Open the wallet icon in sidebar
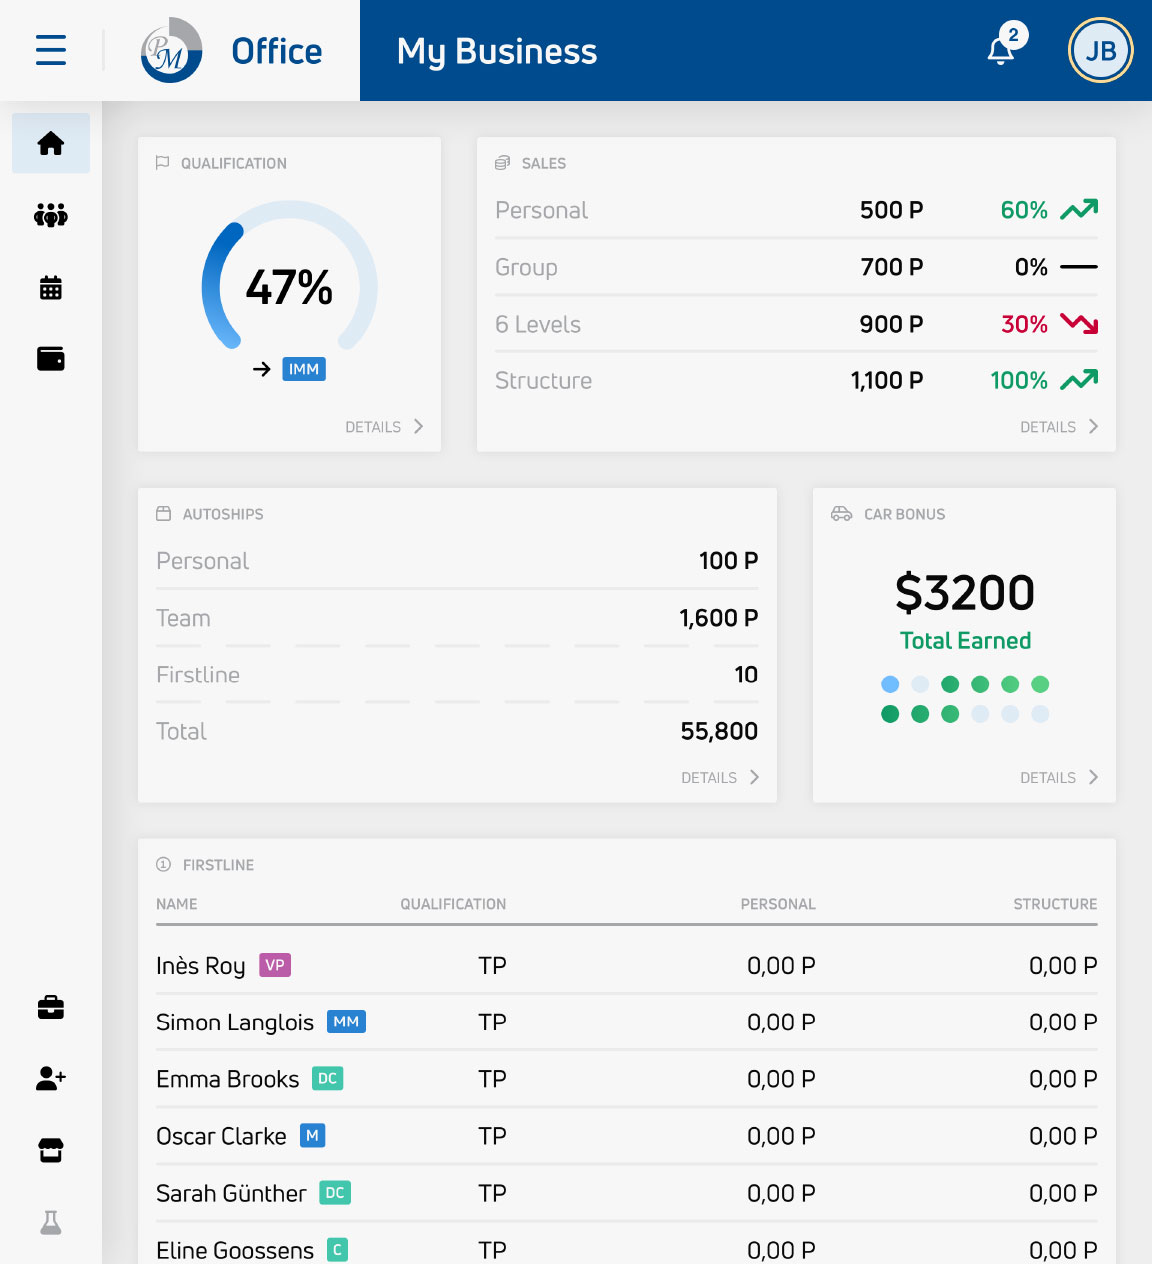Image resolution: width=1152 pixels, height=1264 pixels. click(51, 359)
